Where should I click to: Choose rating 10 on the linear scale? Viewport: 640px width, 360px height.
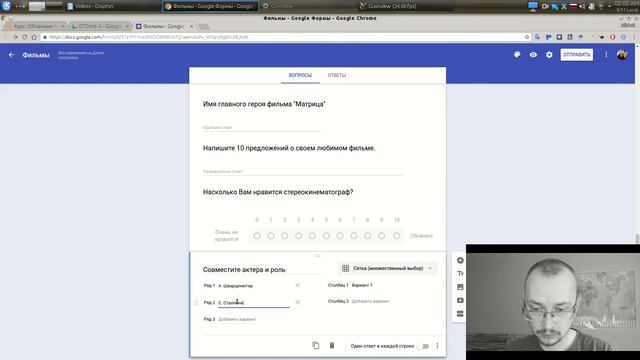coord(396,236)
